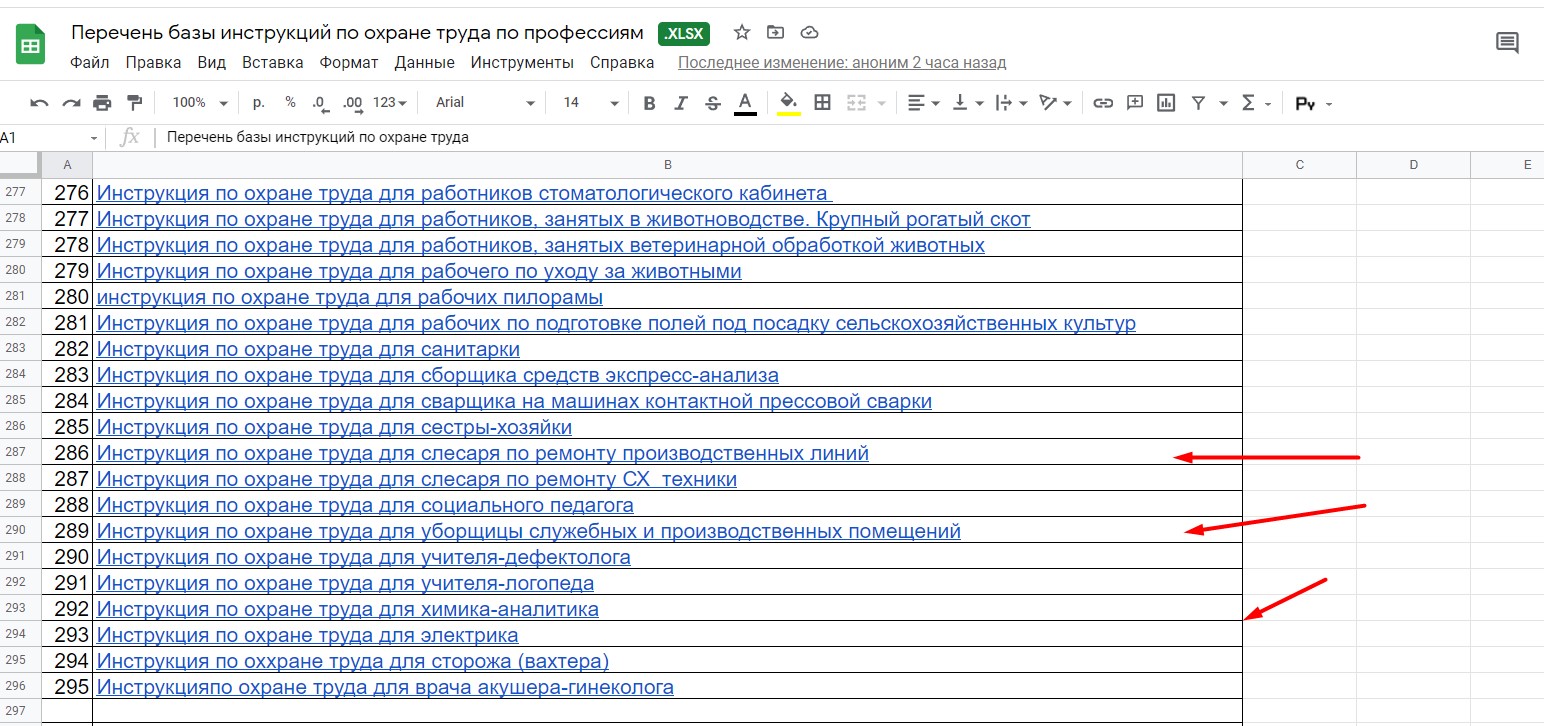Click the .XLSX format badge
Screen dimensions: 1544x726
coord(684,33)
